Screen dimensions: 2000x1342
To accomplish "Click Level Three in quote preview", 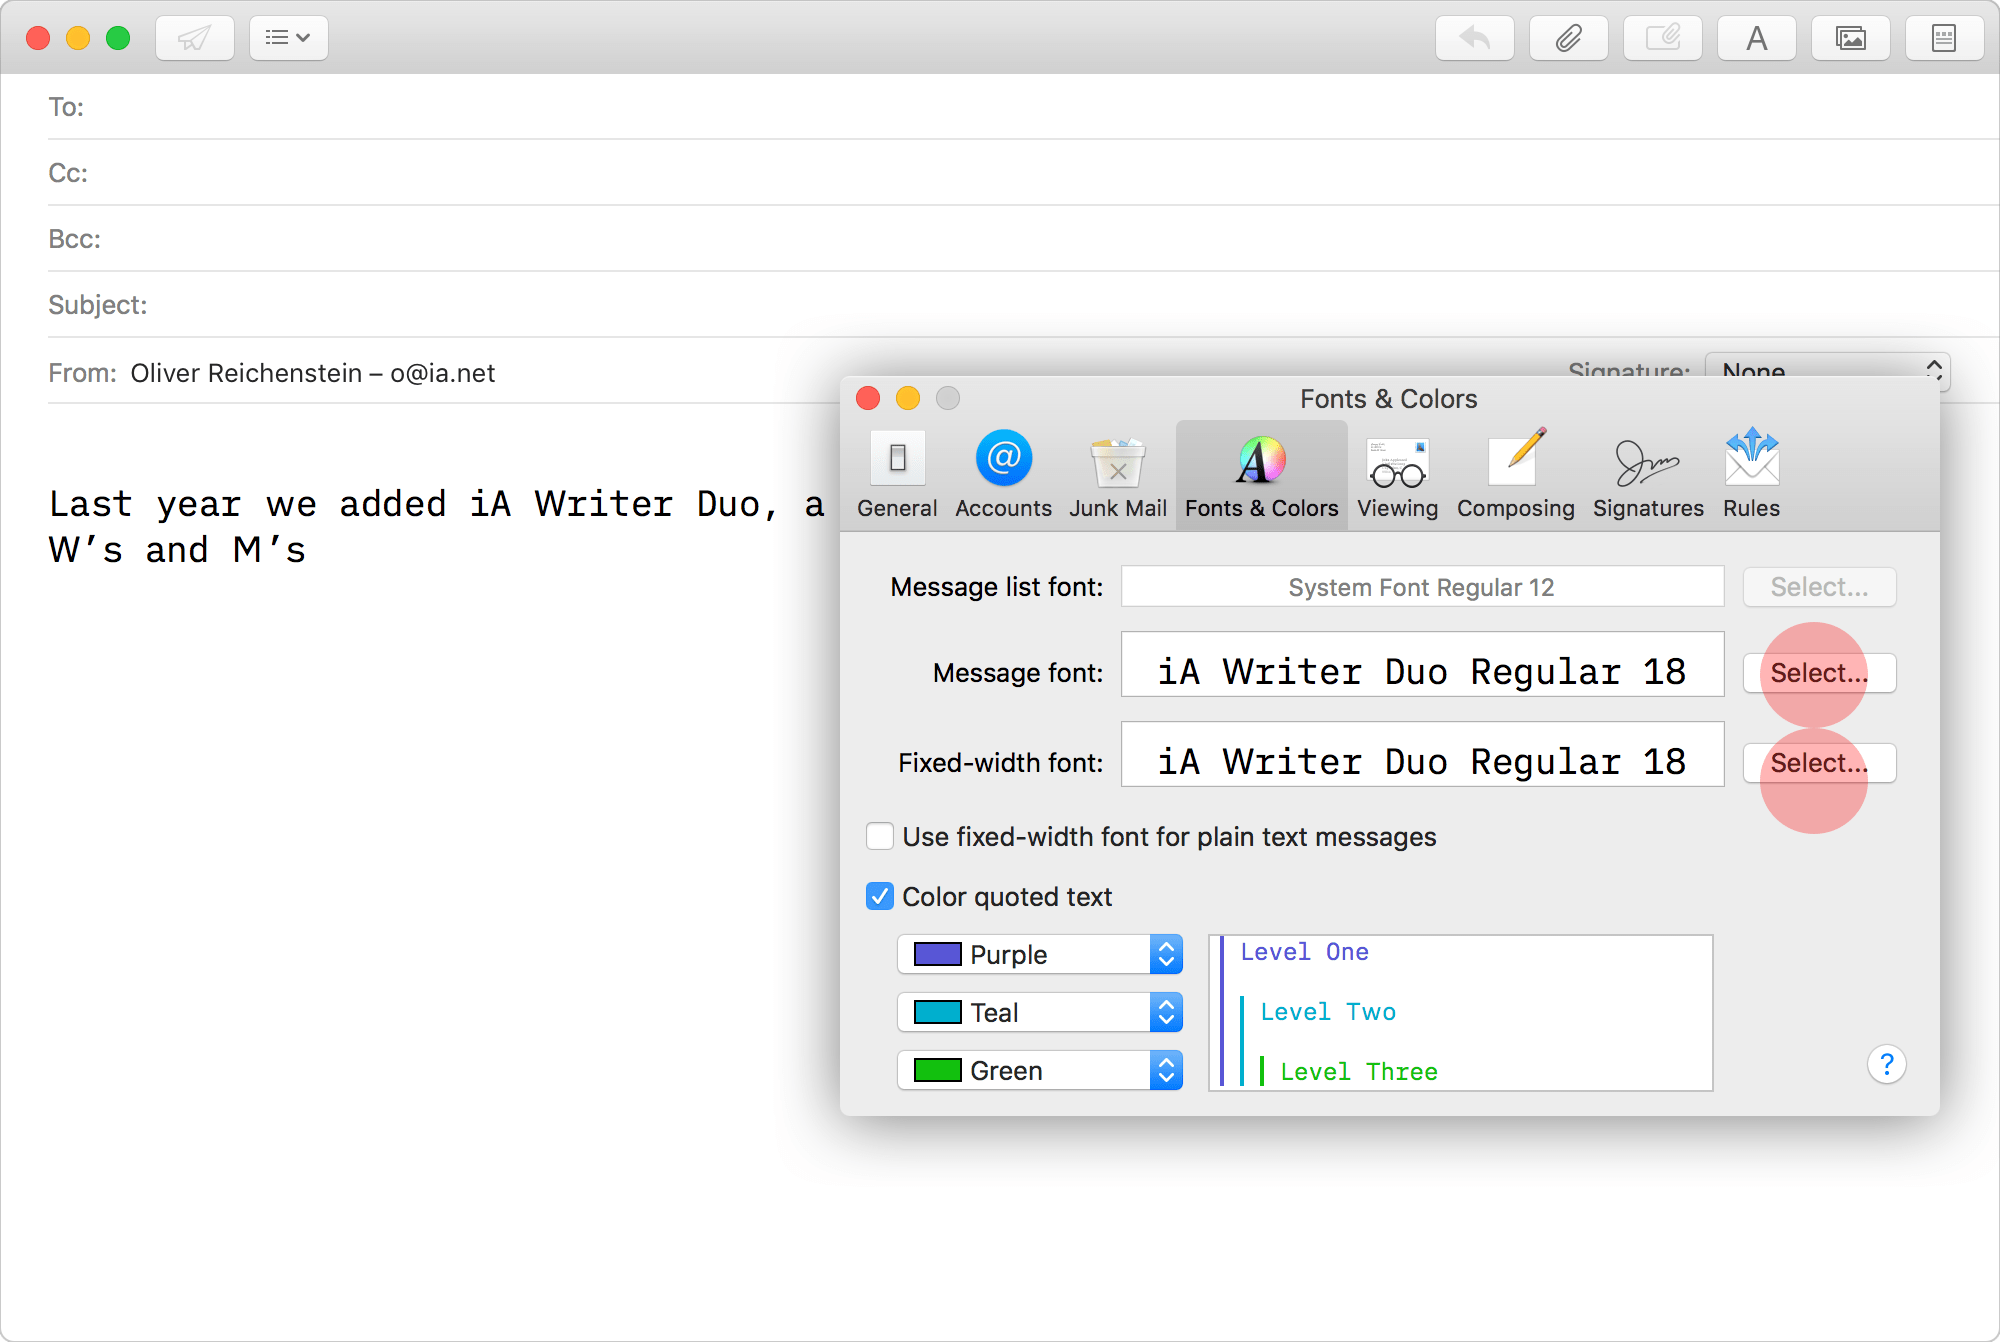I will click(x=1359, y=1072).
